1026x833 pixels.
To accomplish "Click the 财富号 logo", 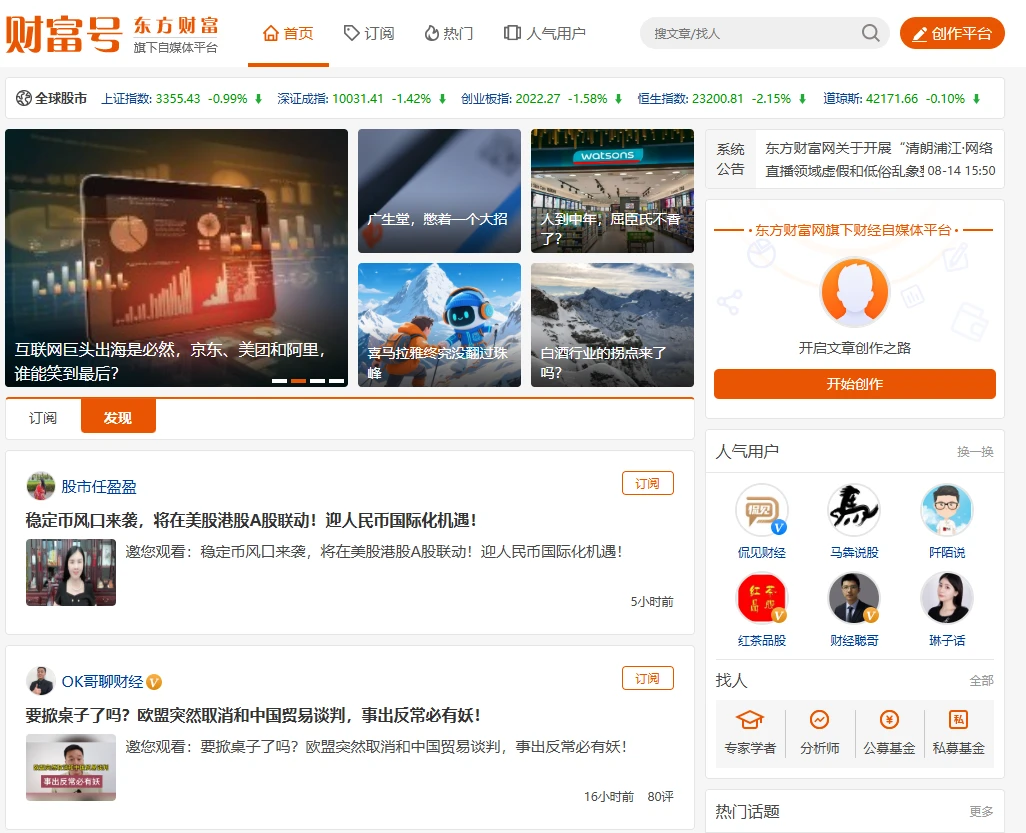I will pyautogui.click(x=63, y=33).
